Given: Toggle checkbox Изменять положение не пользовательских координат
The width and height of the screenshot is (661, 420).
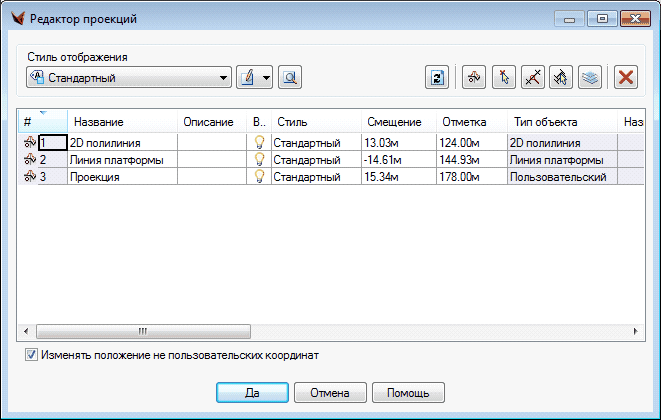Looking at the screenshot, I should point(31,354).
